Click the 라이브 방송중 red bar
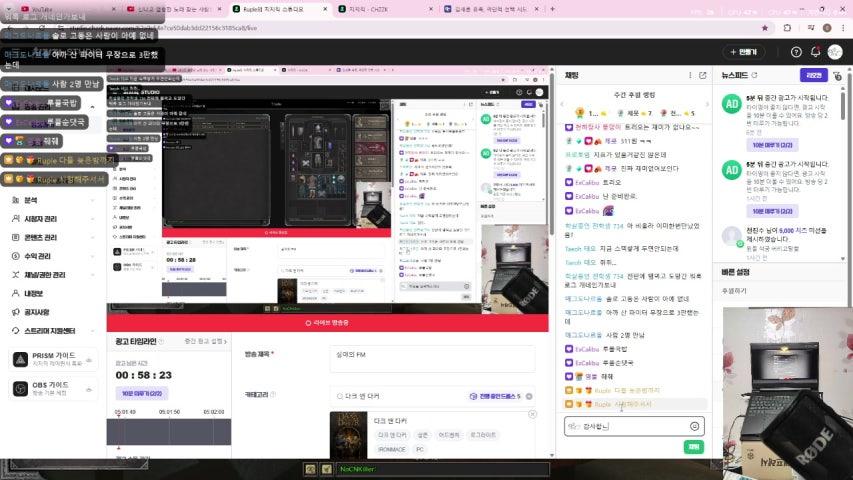This screenshot has width=853, height=480. pyautogui.click(x=327, y=323)
